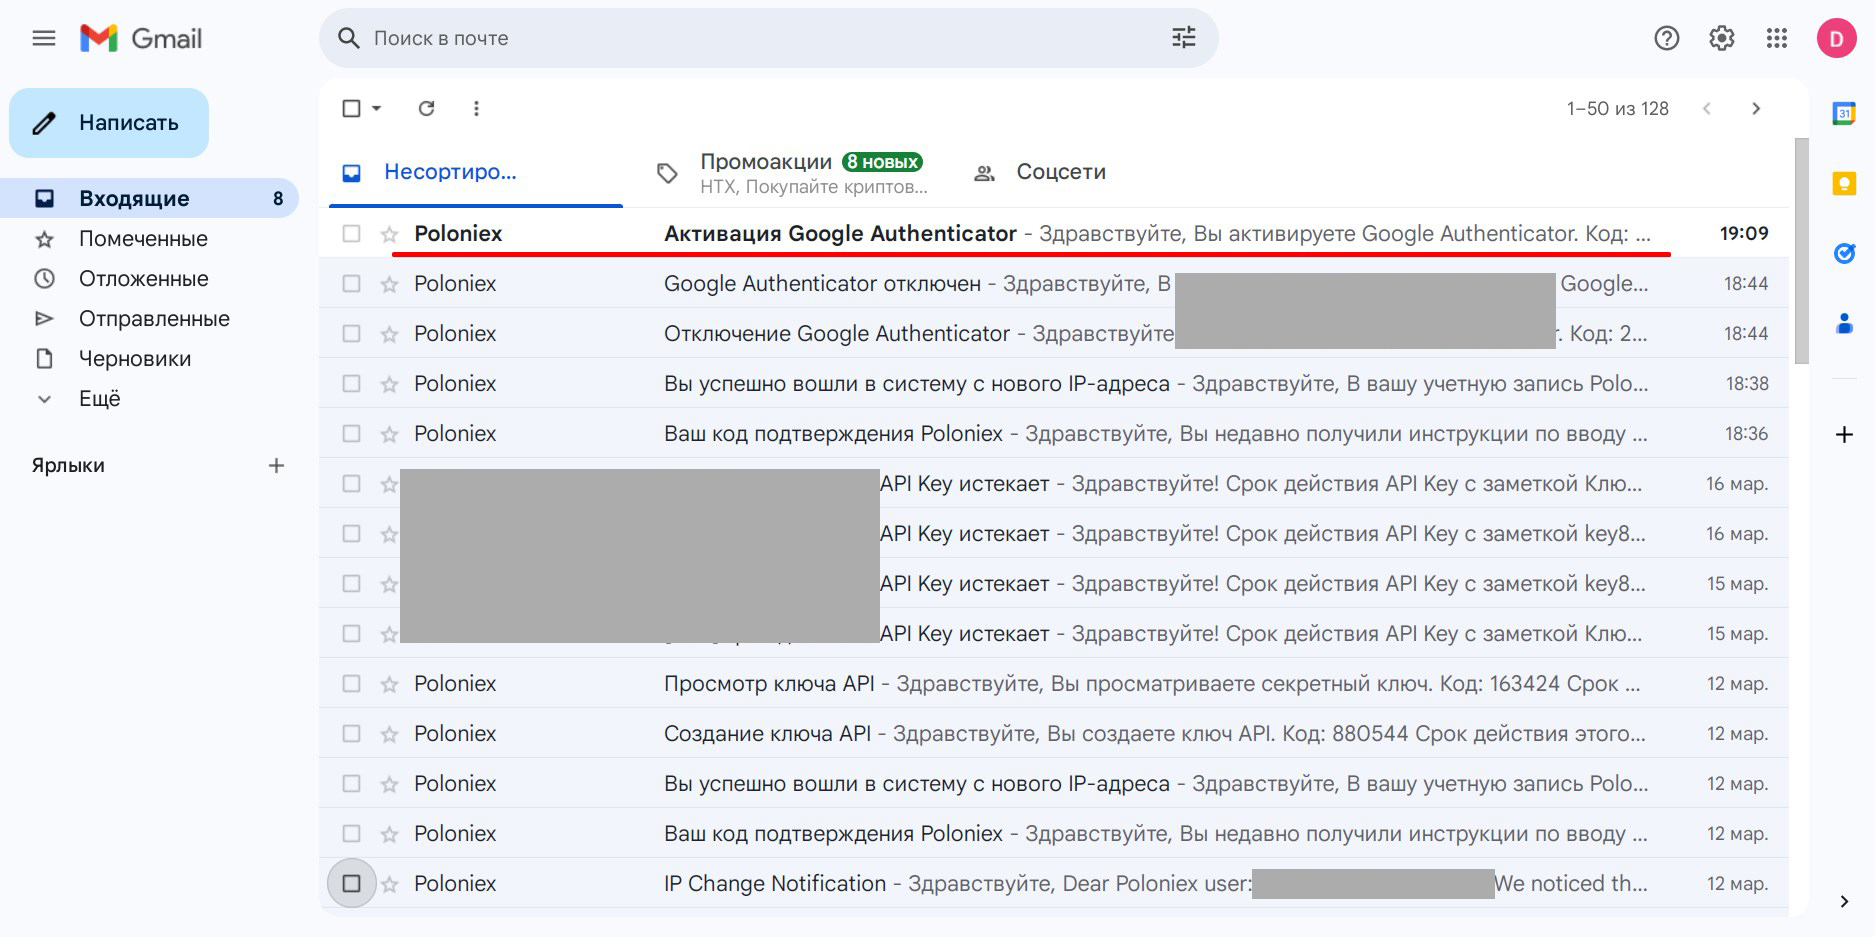This screenshot has width=1875, height=937.
Task: Select the Google Authenticator отключен email checkbox
Action: pyautogui.click(x=351, y=283)
